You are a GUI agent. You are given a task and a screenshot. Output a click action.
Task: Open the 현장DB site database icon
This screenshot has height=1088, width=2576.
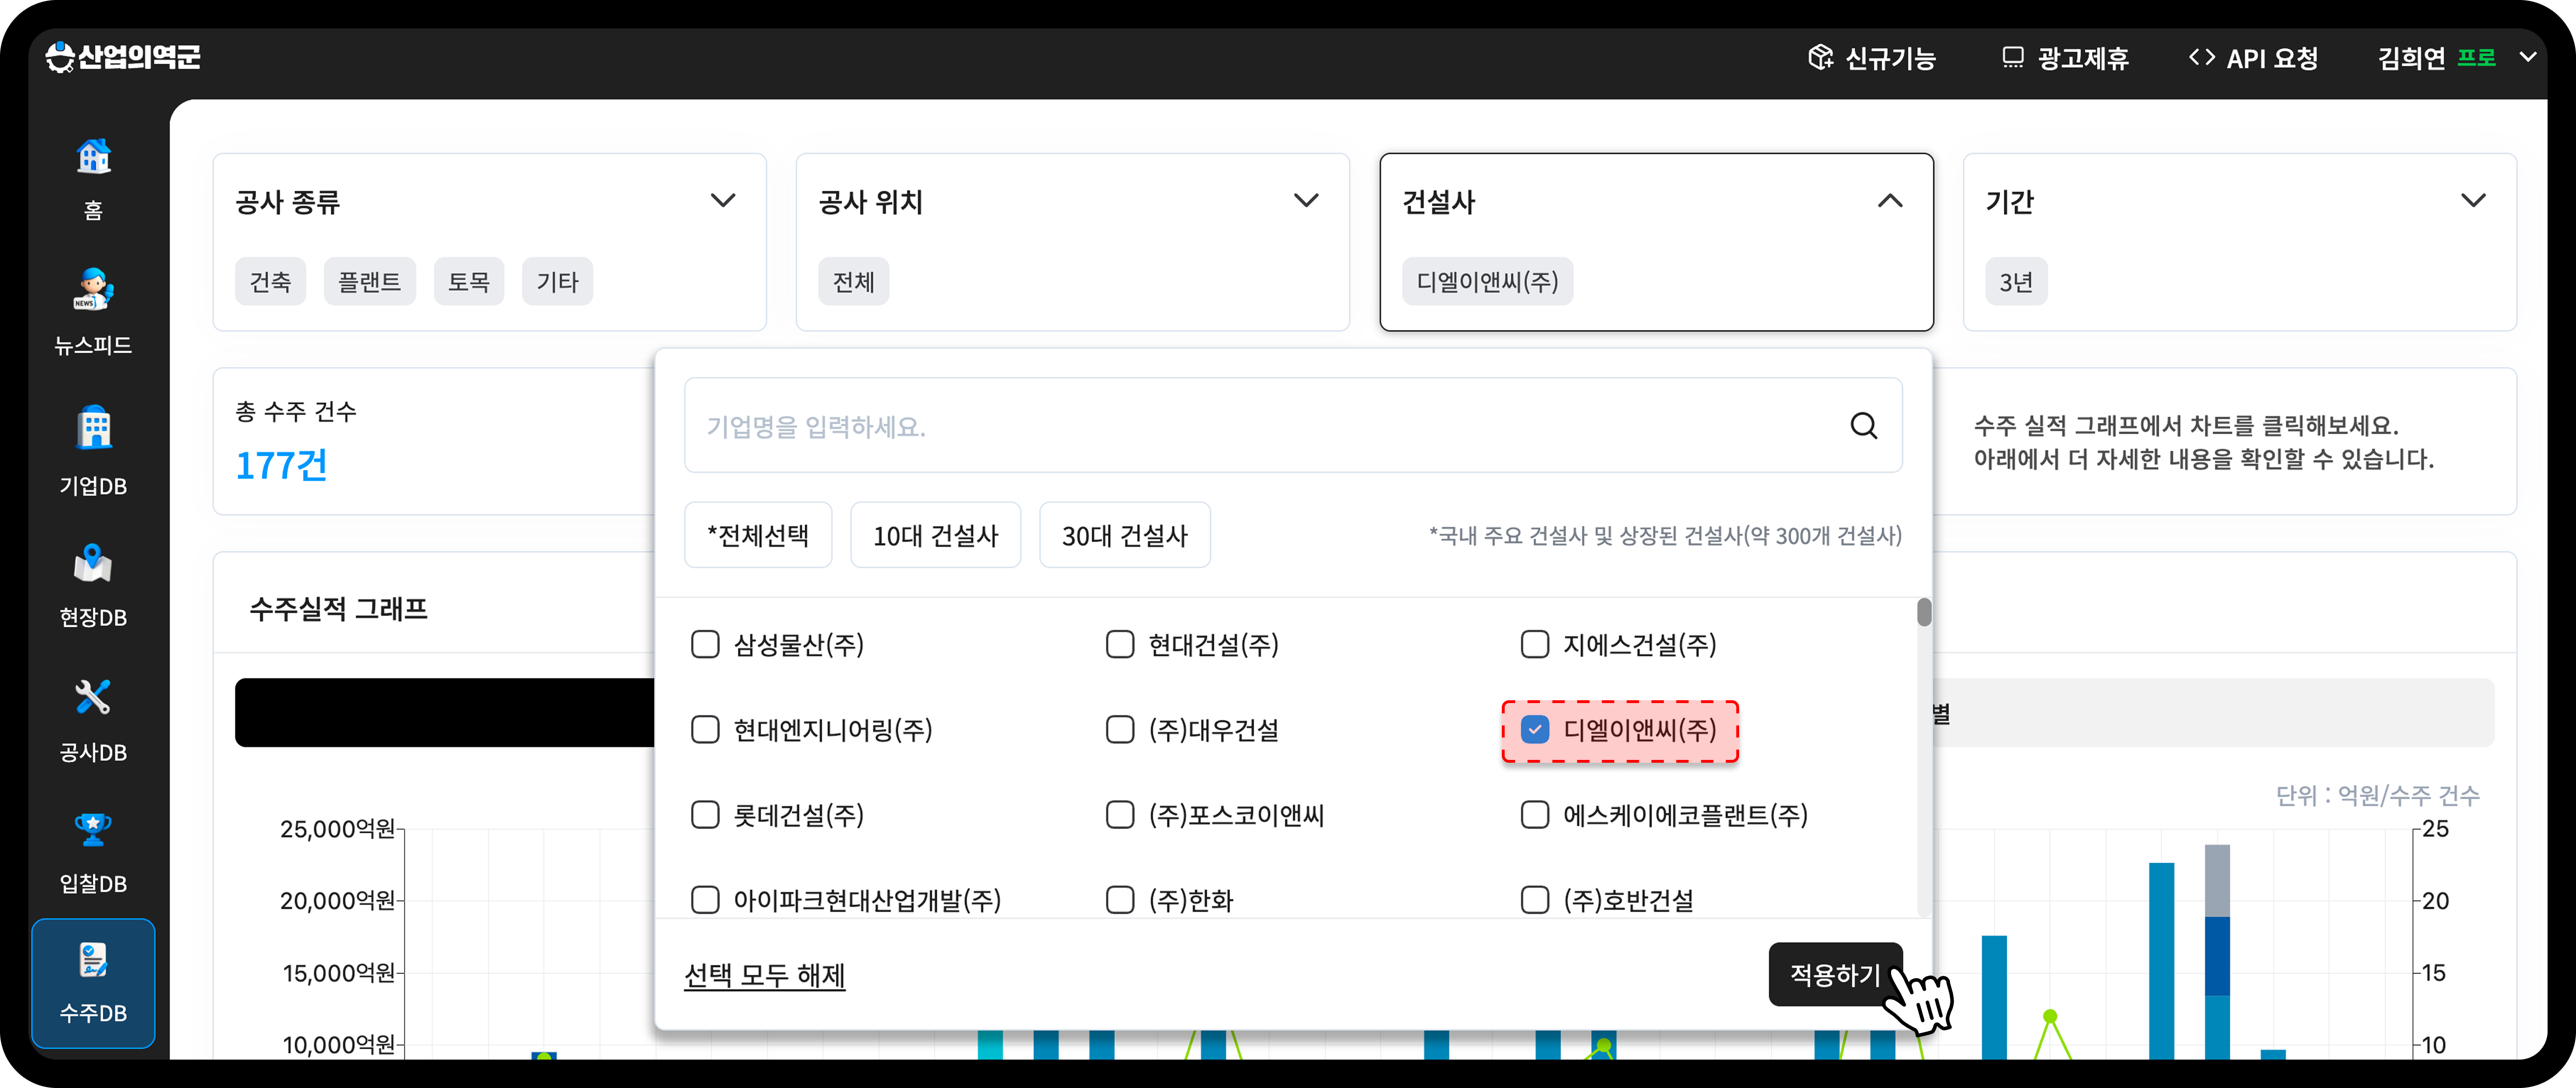[93, 563]
